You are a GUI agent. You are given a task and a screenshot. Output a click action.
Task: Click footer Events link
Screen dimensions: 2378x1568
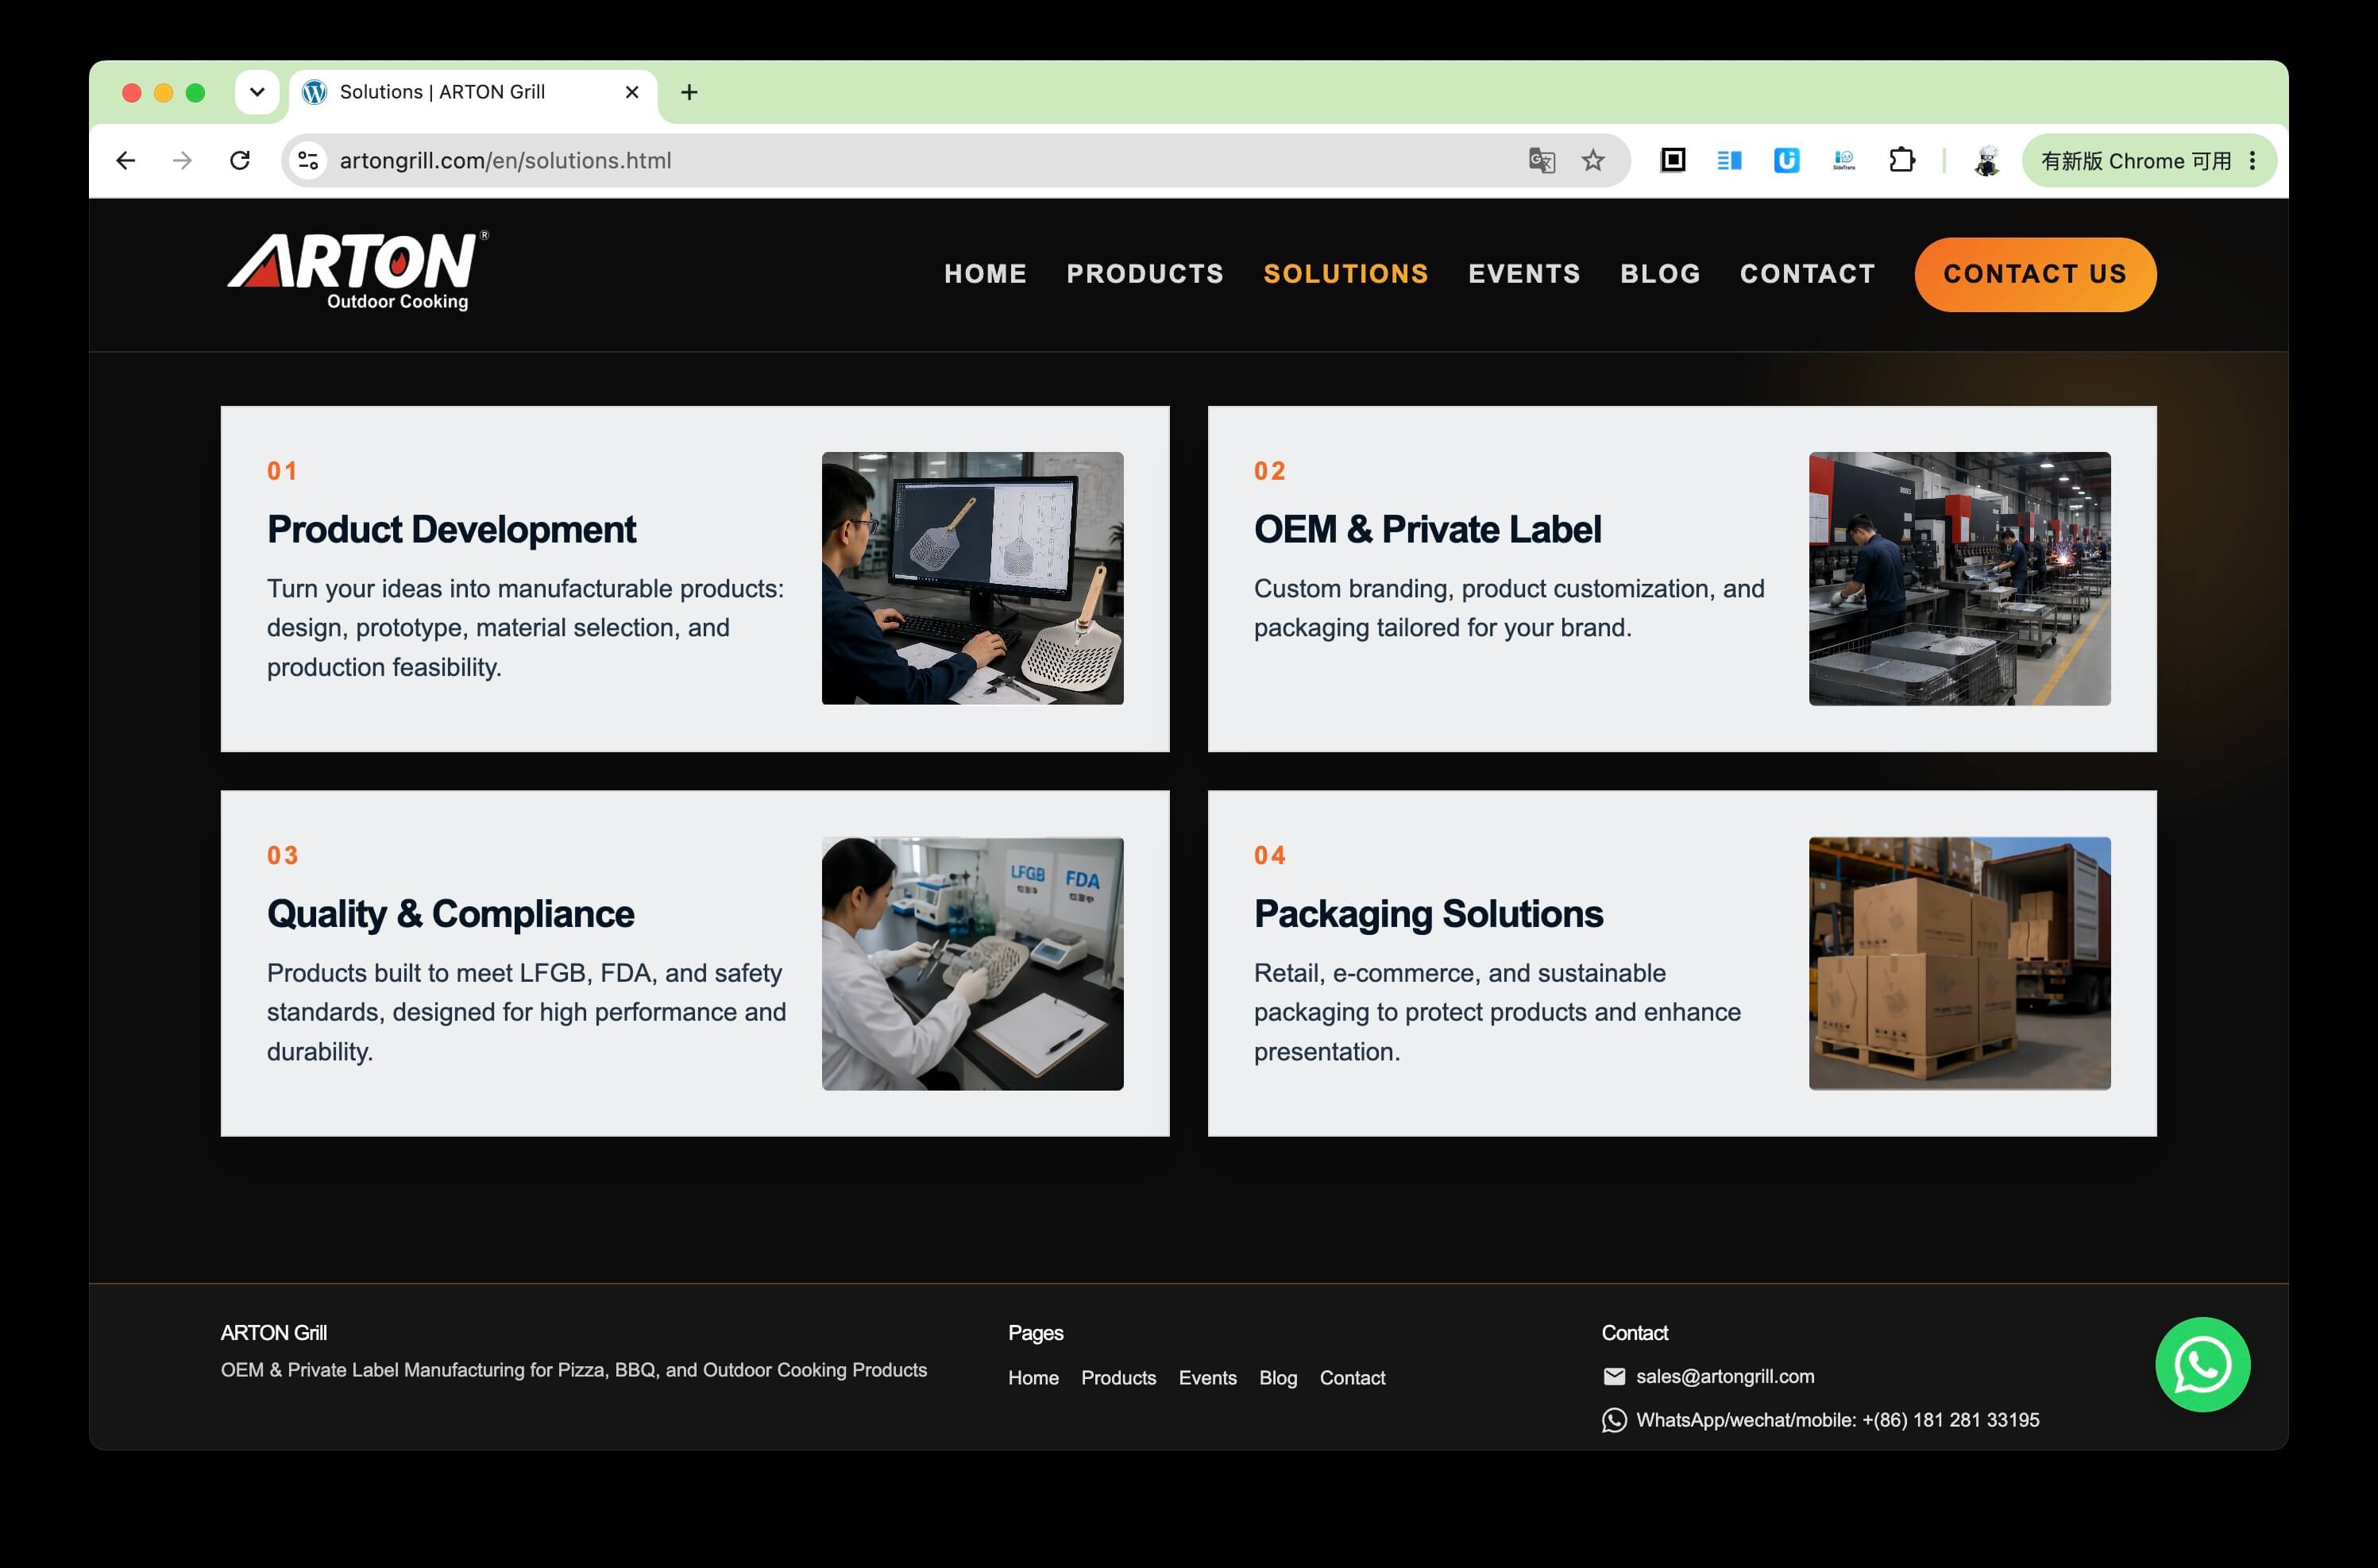1207,1378
